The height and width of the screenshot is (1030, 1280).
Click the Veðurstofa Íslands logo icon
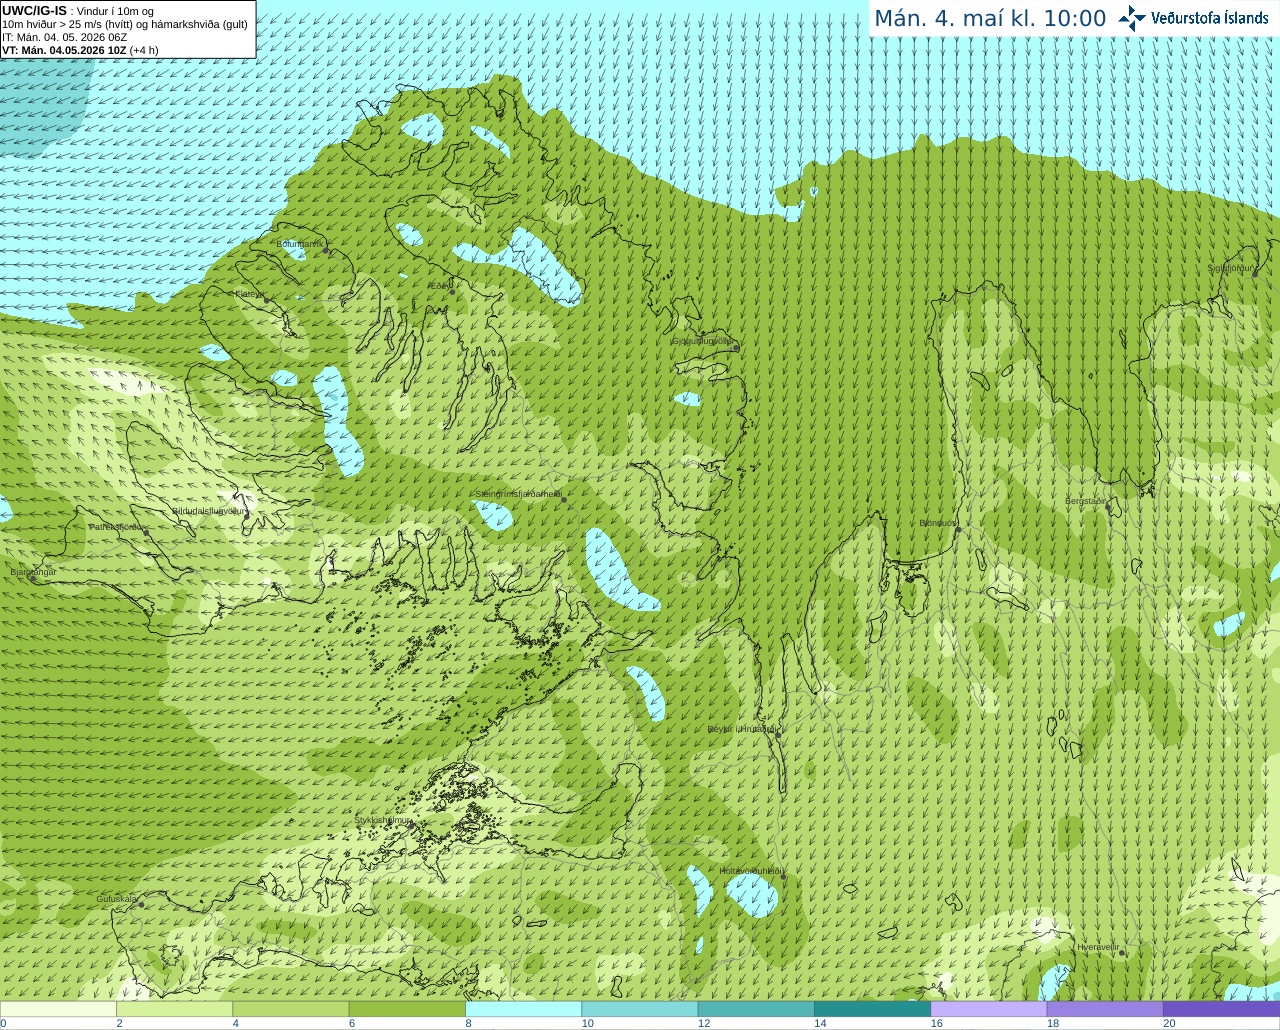[x=1131, y=18]
